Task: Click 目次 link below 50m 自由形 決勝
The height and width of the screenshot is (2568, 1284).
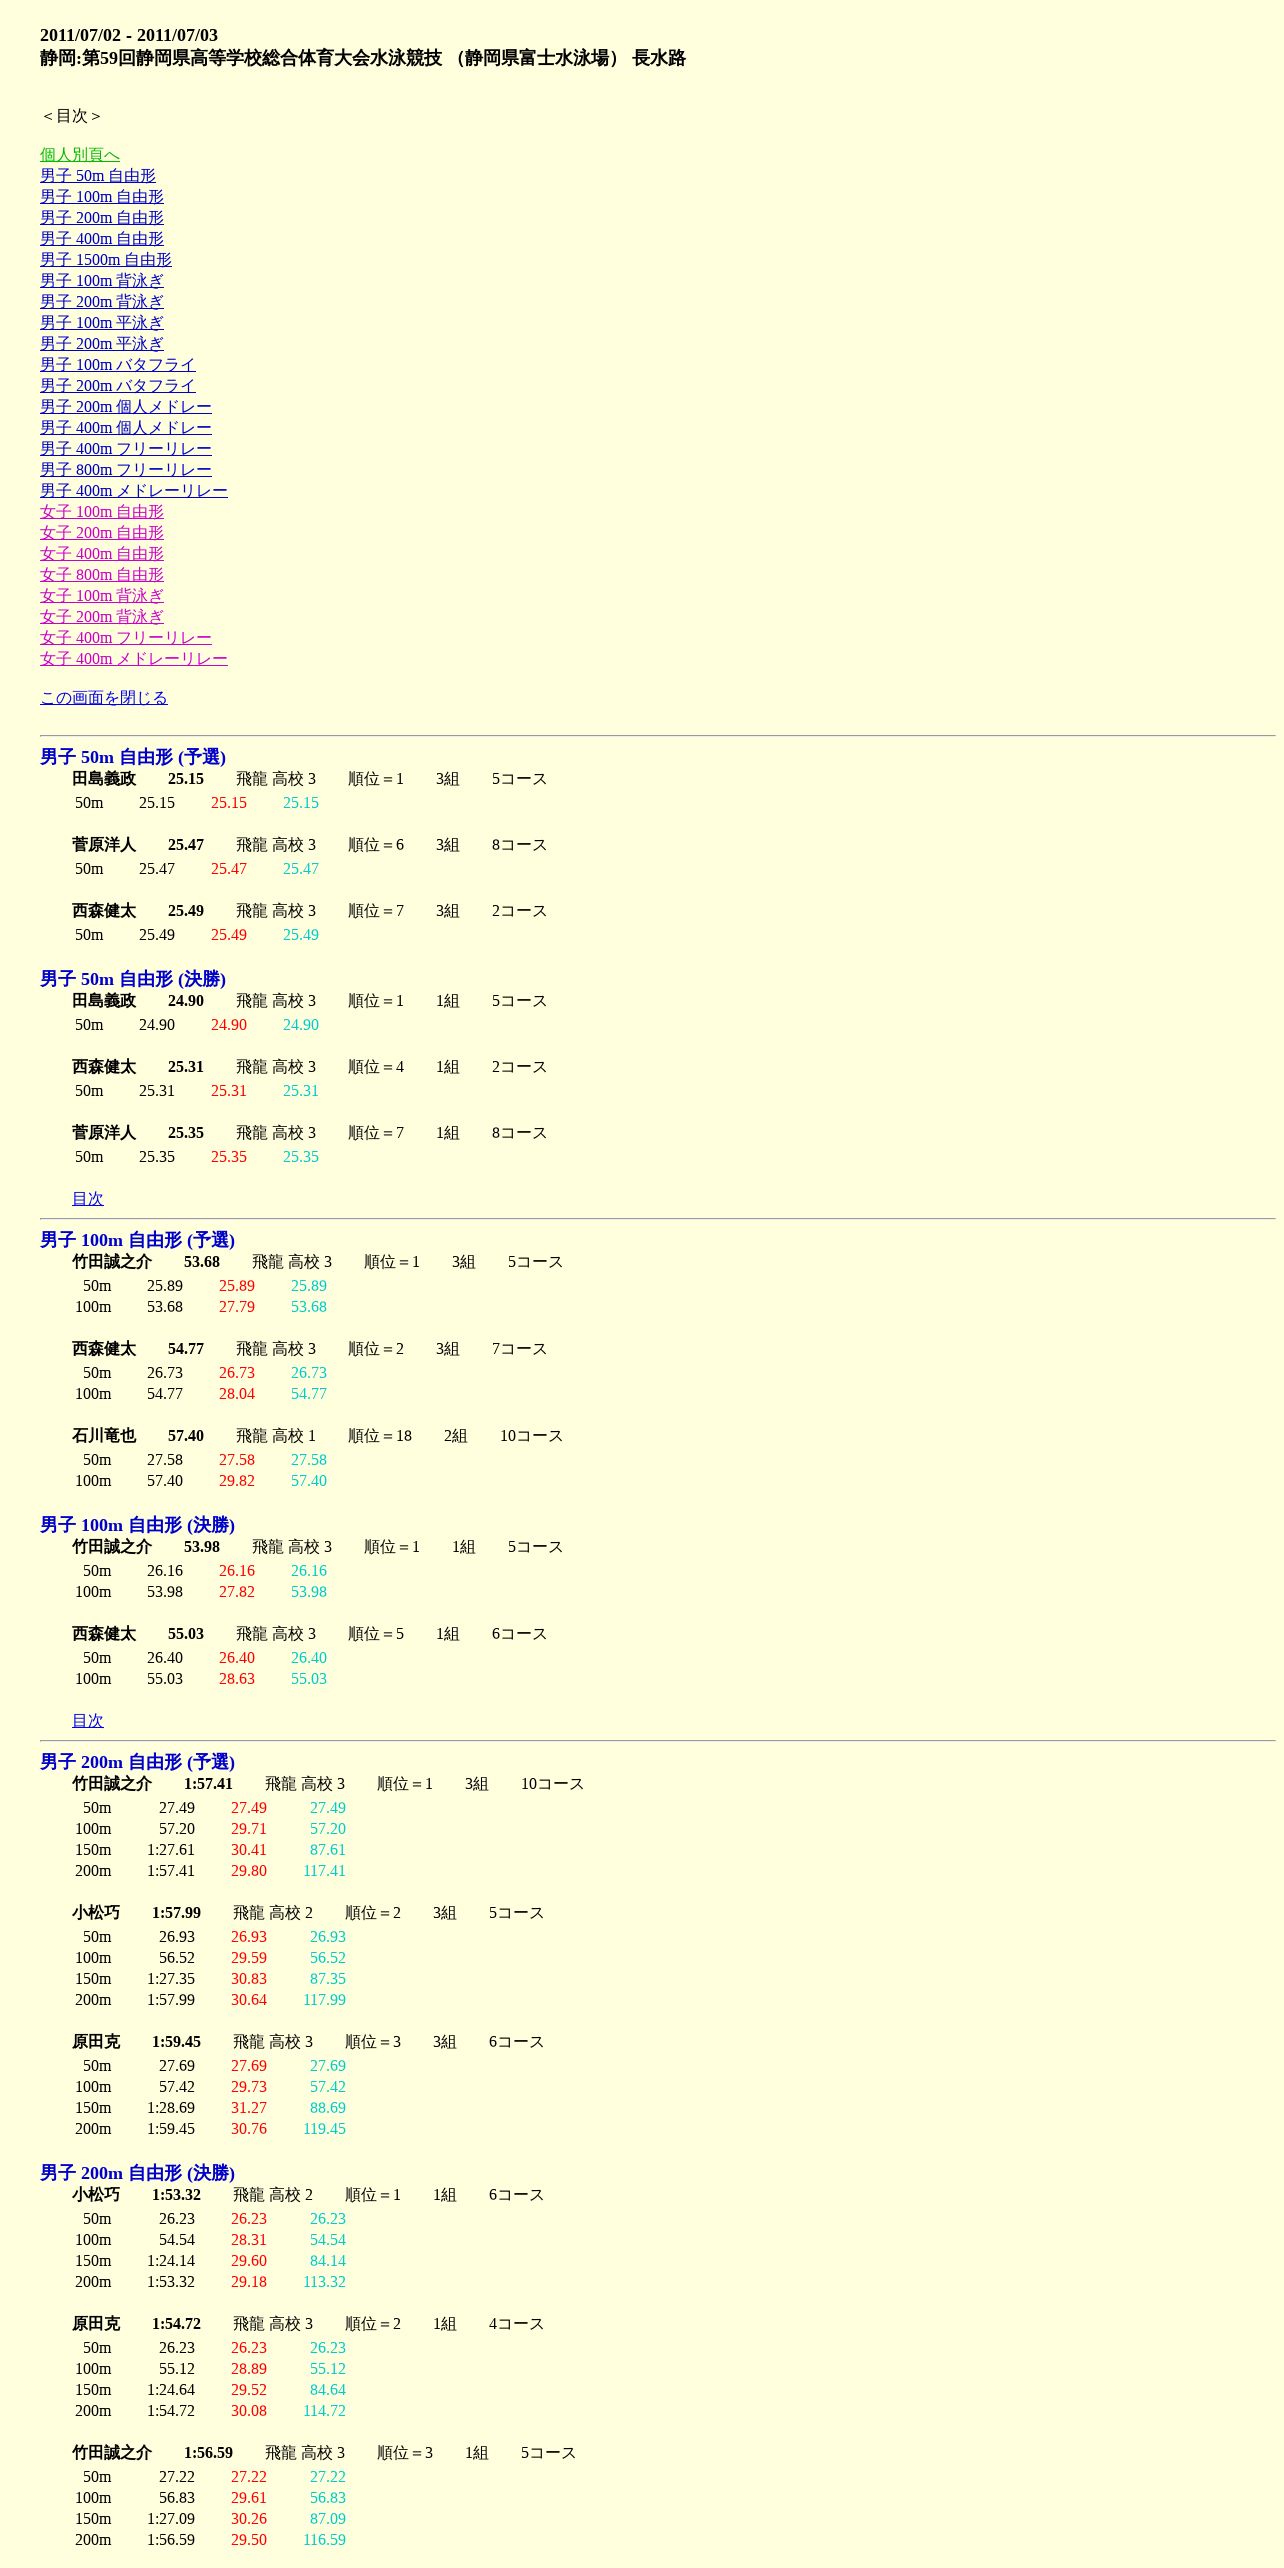Action: point(88,1198)
